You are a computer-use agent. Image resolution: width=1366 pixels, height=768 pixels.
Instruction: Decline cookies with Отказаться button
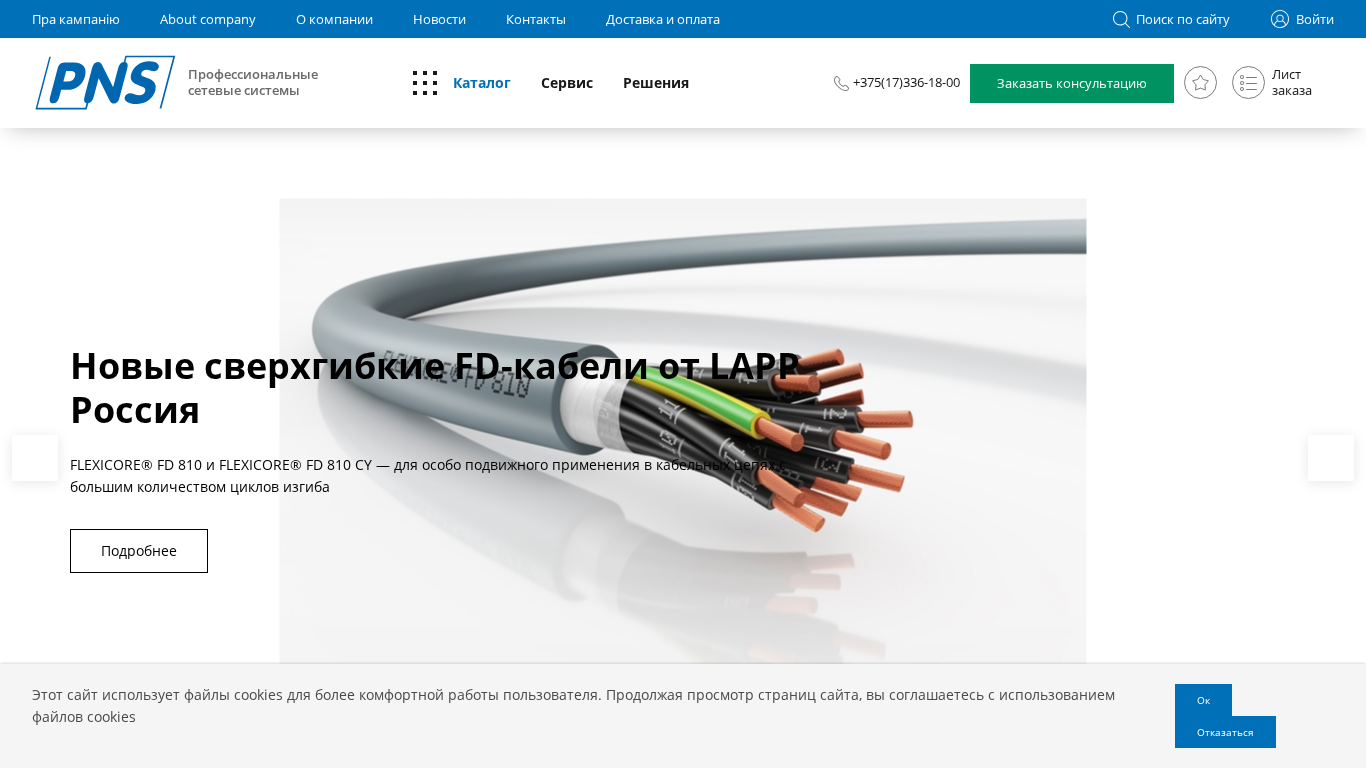1225,732
